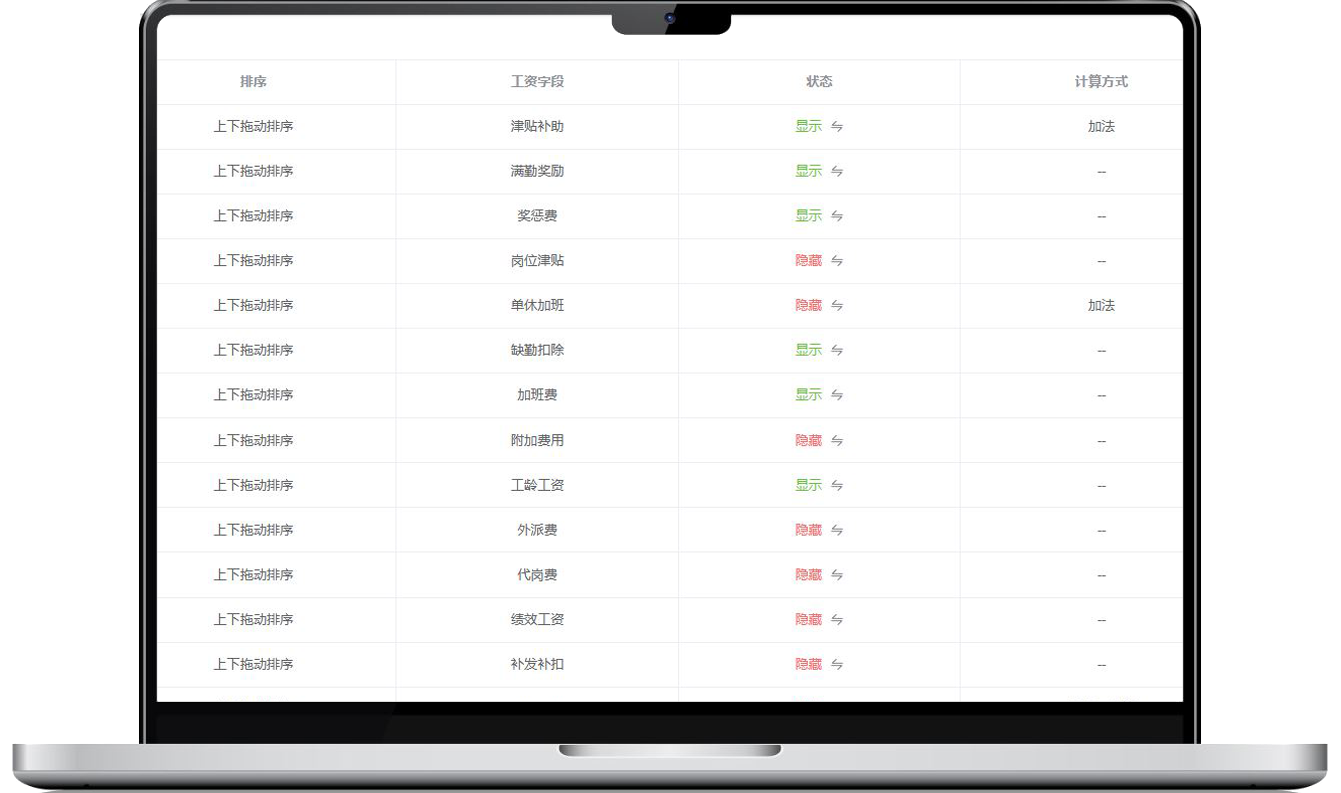1341x793 pixels.
Task: Click 上下拖动排序 in the 加班费 row
Action: pyautogui.click(x=253, y=396)
